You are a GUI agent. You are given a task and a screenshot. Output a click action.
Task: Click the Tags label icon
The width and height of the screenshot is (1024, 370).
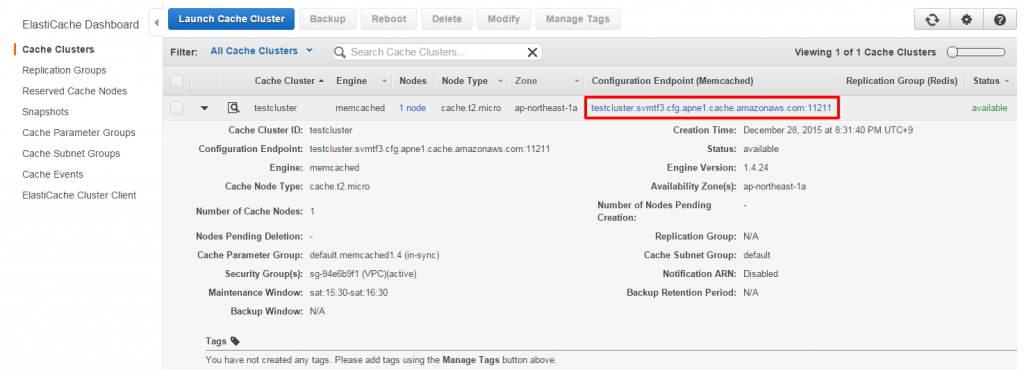click(x=235, y=341)
